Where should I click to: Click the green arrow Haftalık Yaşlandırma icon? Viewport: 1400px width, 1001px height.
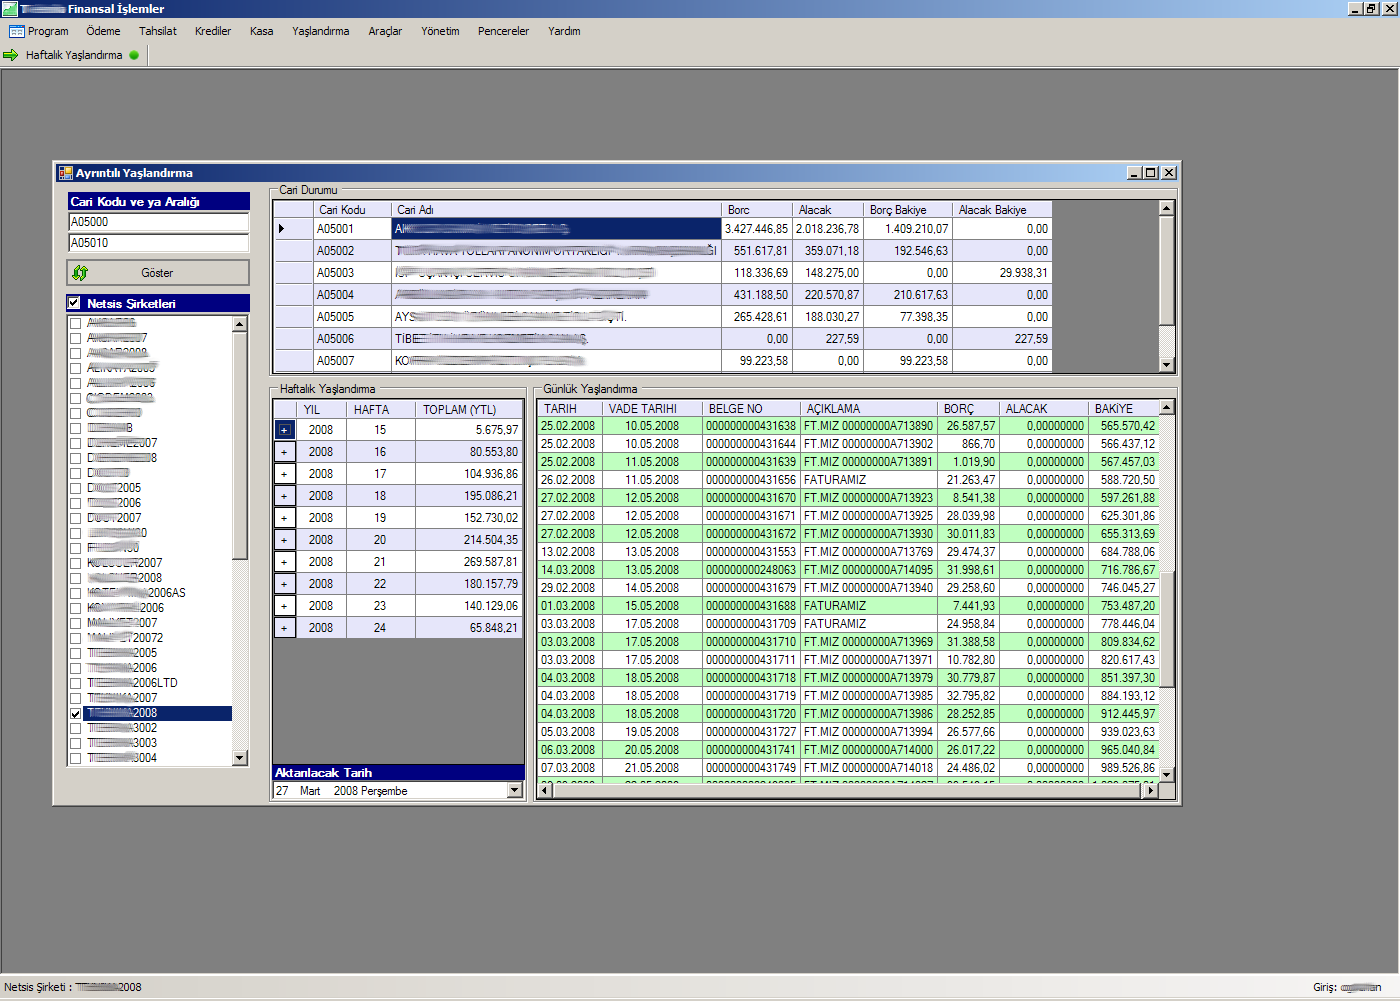11,55
